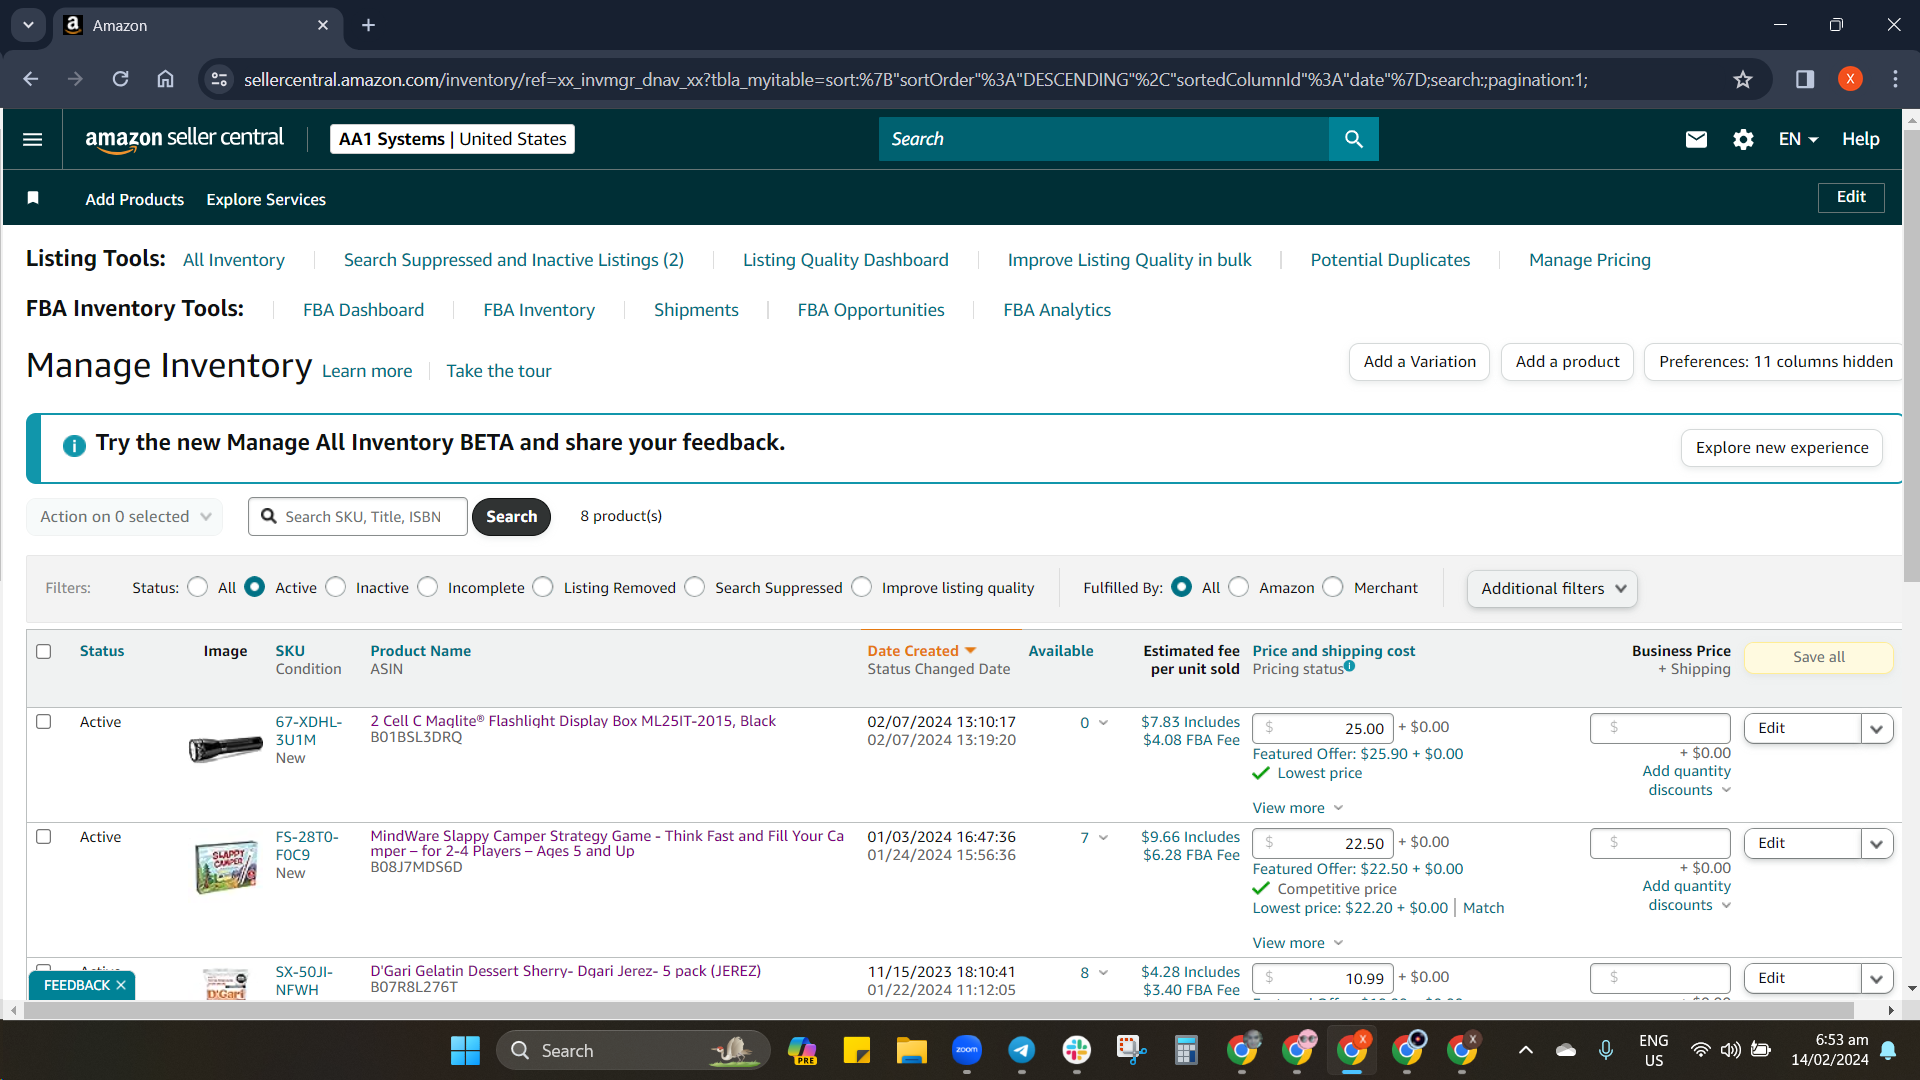
Task: Open Chrome's three-dot menu
Action: click(x=1895, y=79)
